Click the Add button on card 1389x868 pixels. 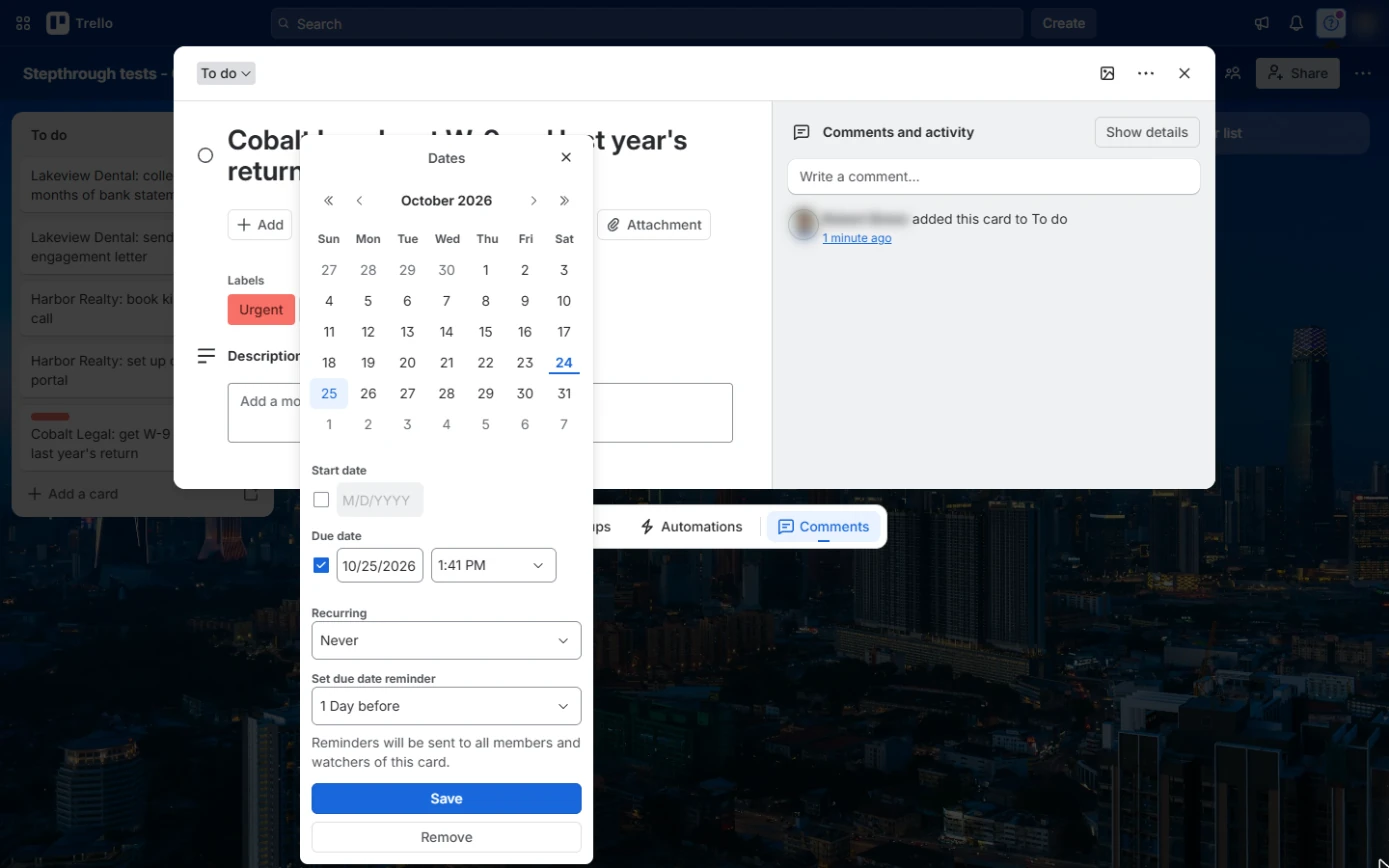click(260, 225)
